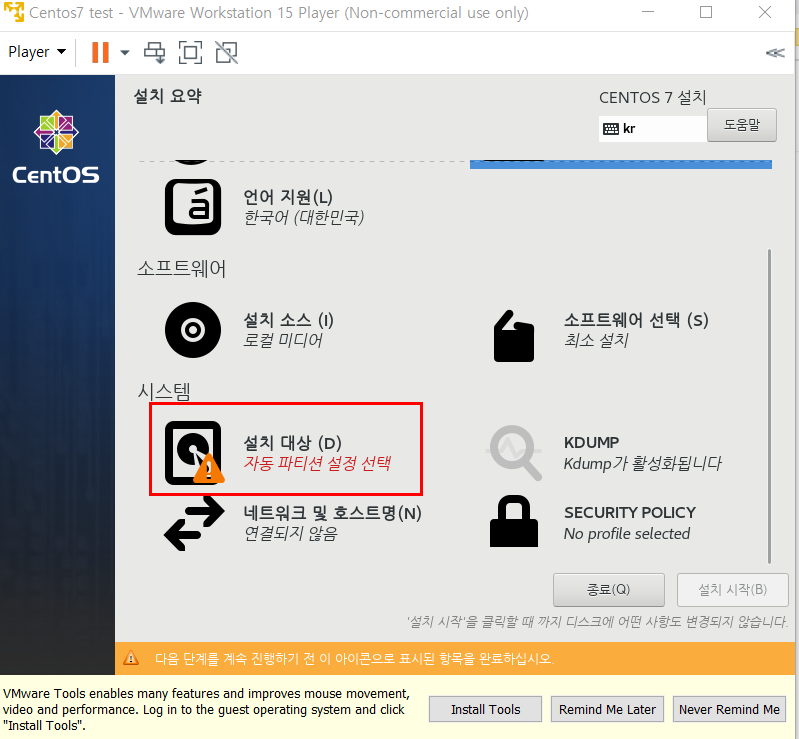Toggle Unity mode icon

(x=226, y=52)
